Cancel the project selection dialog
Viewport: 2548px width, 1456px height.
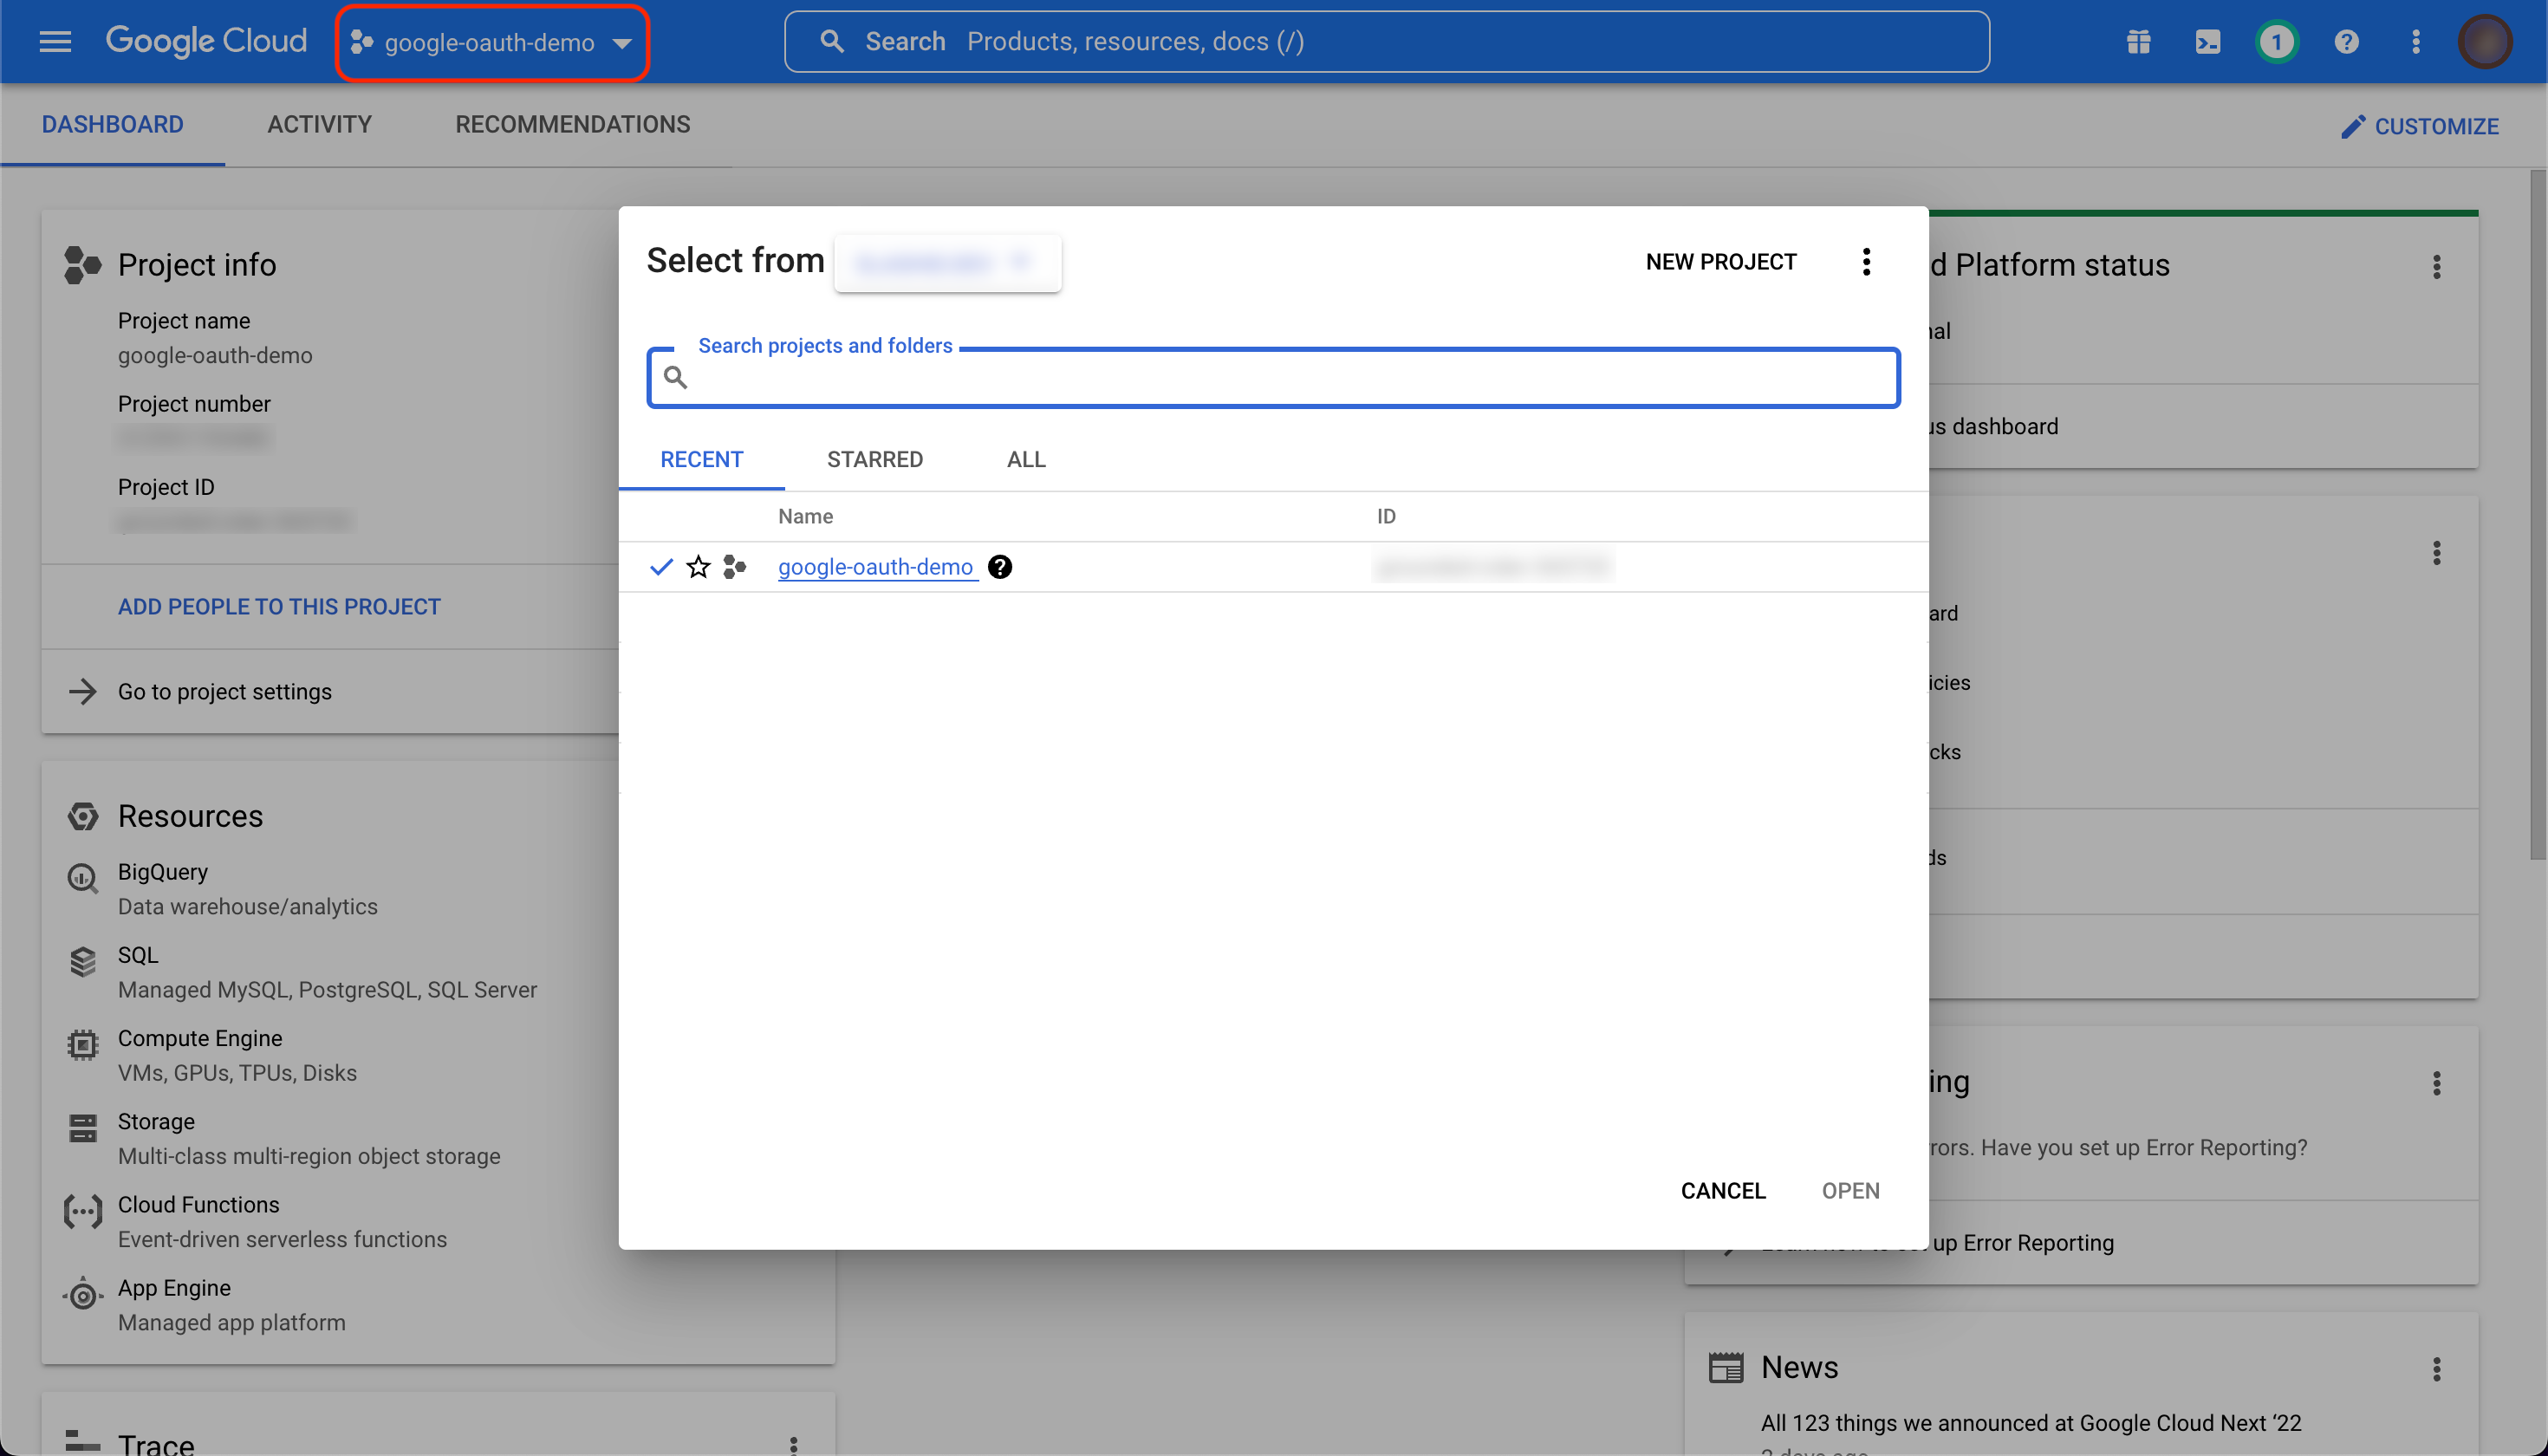click(x=1723, y=1190)
